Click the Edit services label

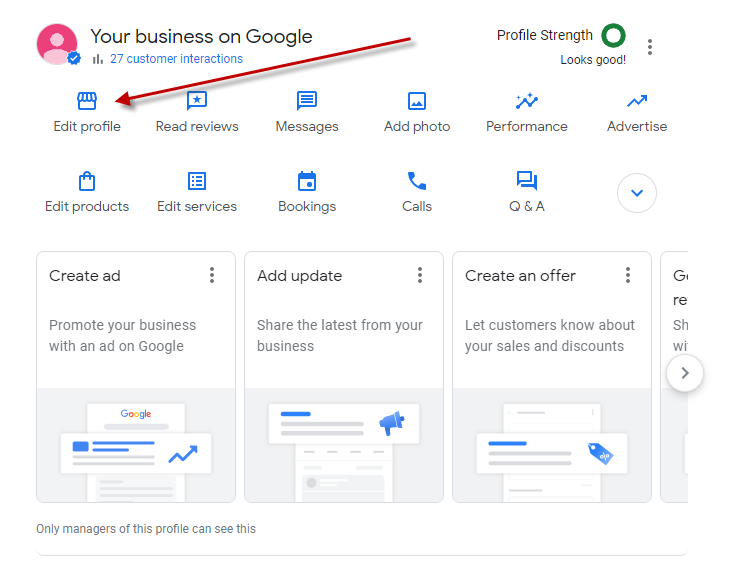(197, 207)
